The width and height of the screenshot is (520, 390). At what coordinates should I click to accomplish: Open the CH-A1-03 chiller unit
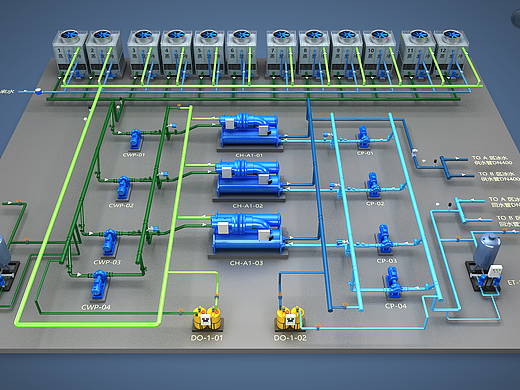(x=247, y=234)
